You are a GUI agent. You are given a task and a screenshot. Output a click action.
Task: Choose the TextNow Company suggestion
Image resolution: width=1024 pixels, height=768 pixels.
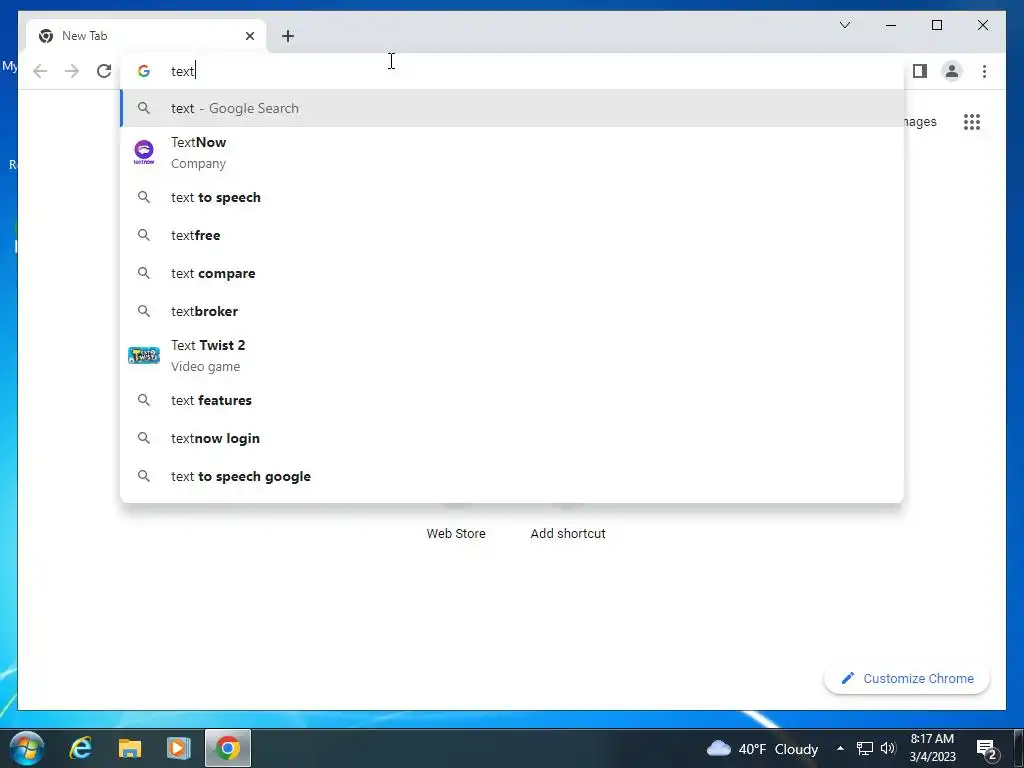click(513, 153)
